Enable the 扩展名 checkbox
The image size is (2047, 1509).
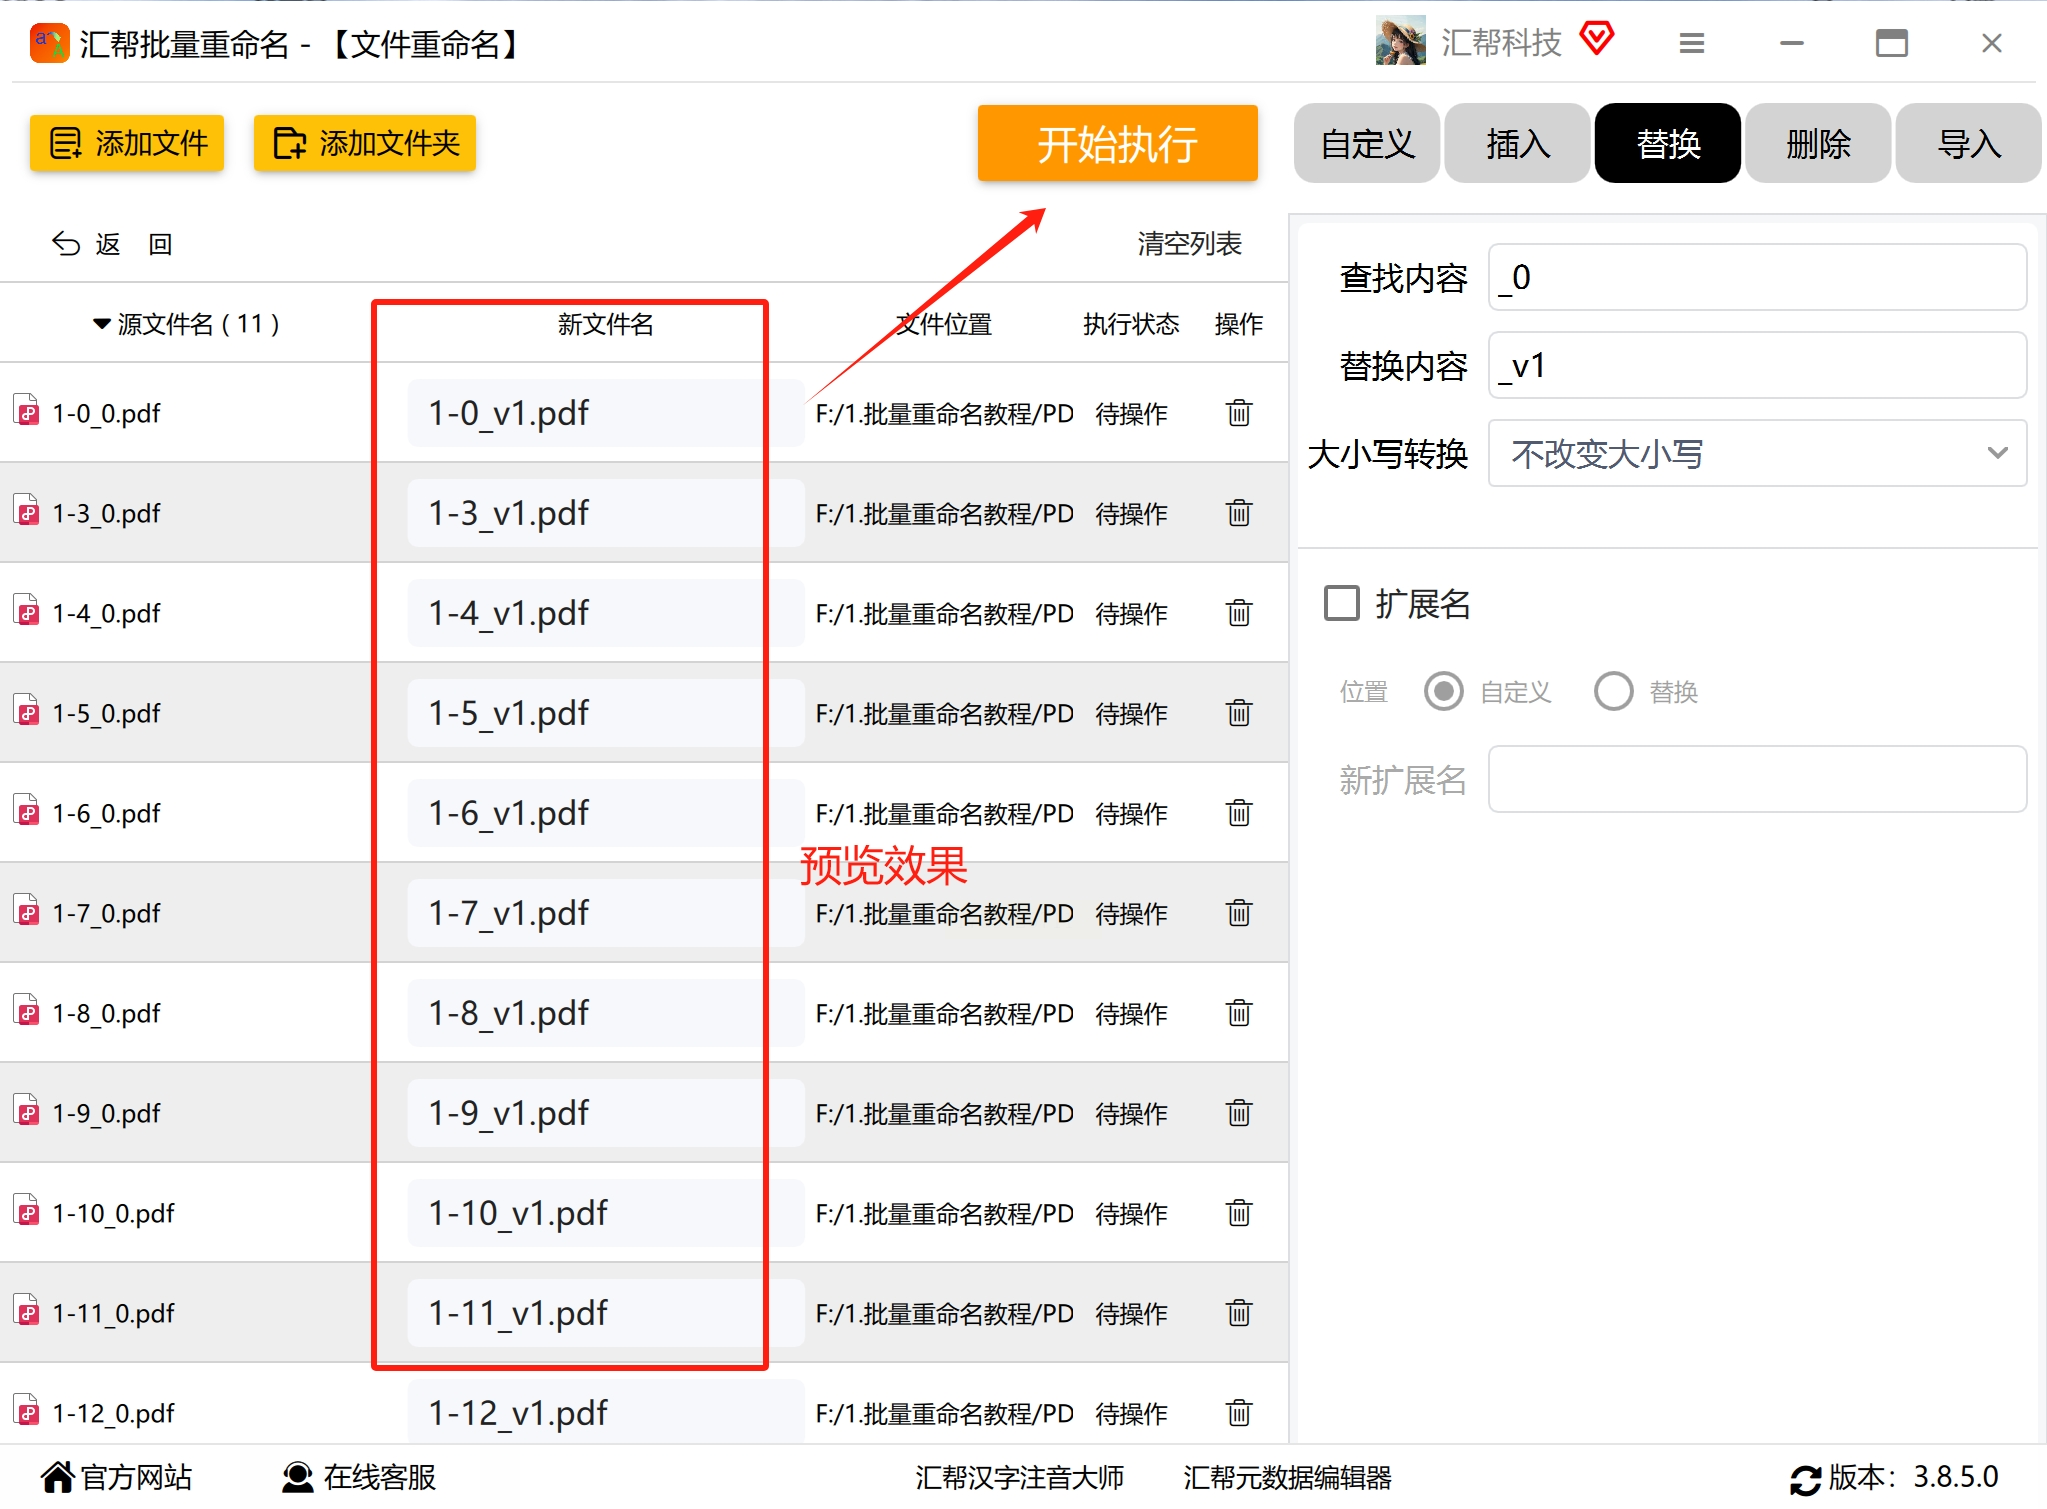tap(1341, 603)
